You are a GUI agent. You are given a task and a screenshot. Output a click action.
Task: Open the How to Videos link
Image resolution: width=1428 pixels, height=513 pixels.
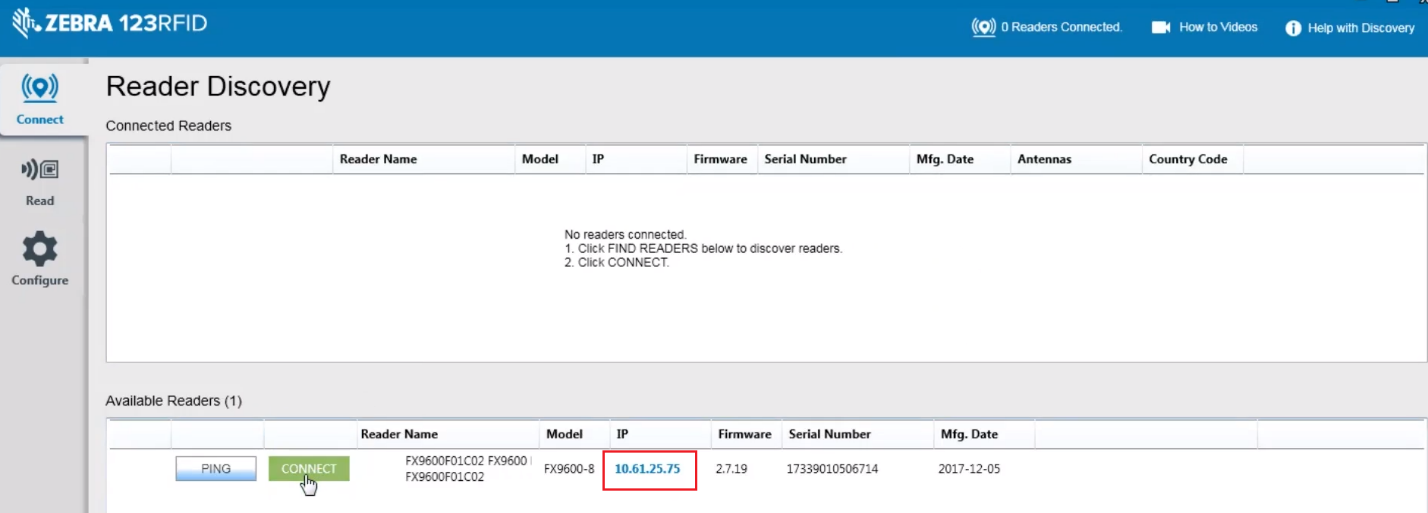(1218, 27)
